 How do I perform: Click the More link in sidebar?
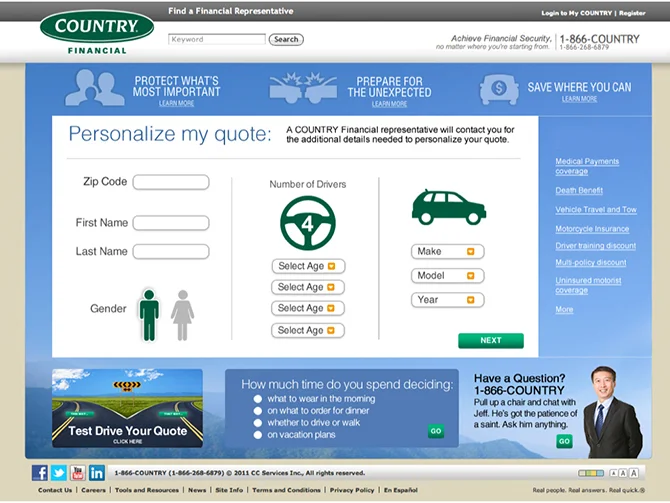point(564,309)
